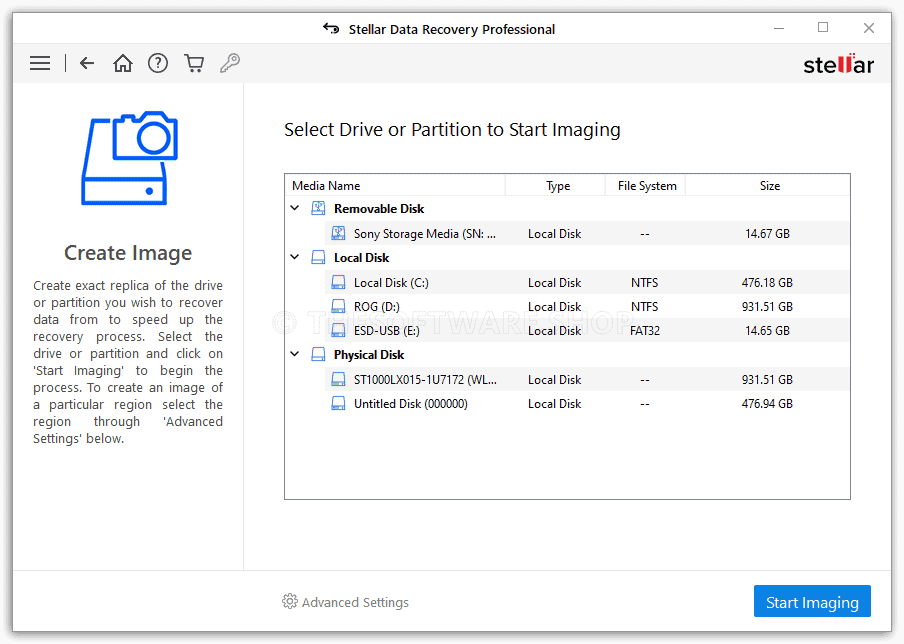
Task: Open the Home screen icon
Action: tap(122, 63)
